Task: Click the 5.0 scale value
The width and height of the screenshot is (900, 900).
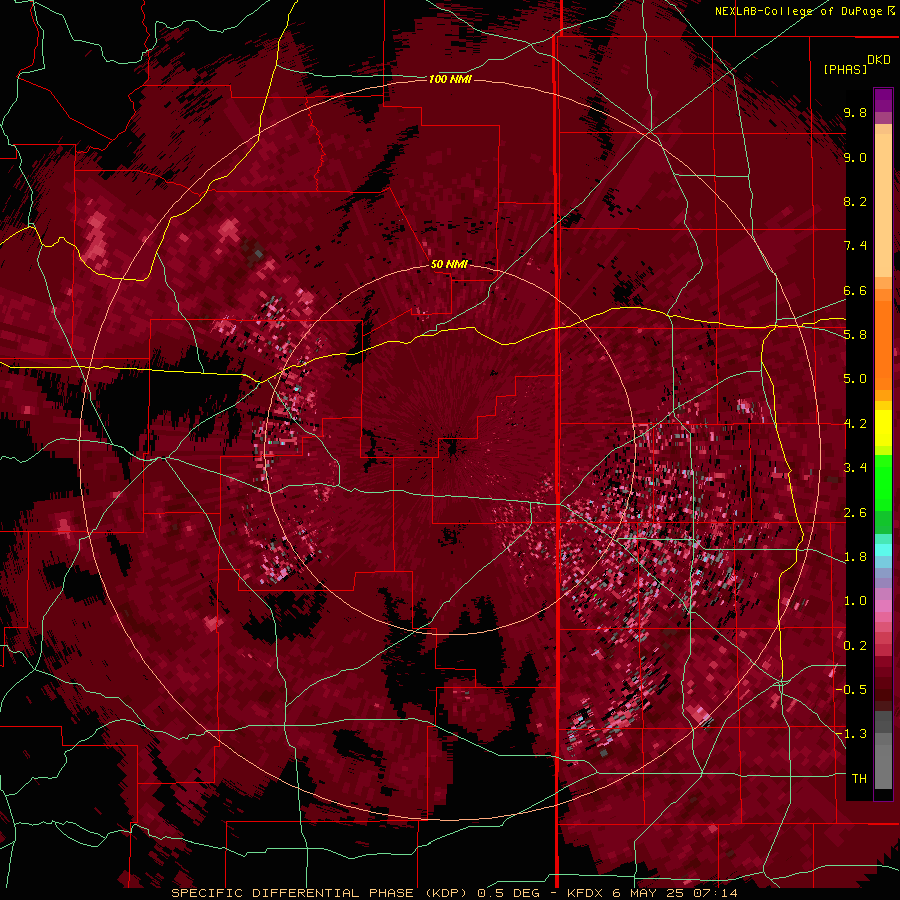Action: click(x=855, y=379)
